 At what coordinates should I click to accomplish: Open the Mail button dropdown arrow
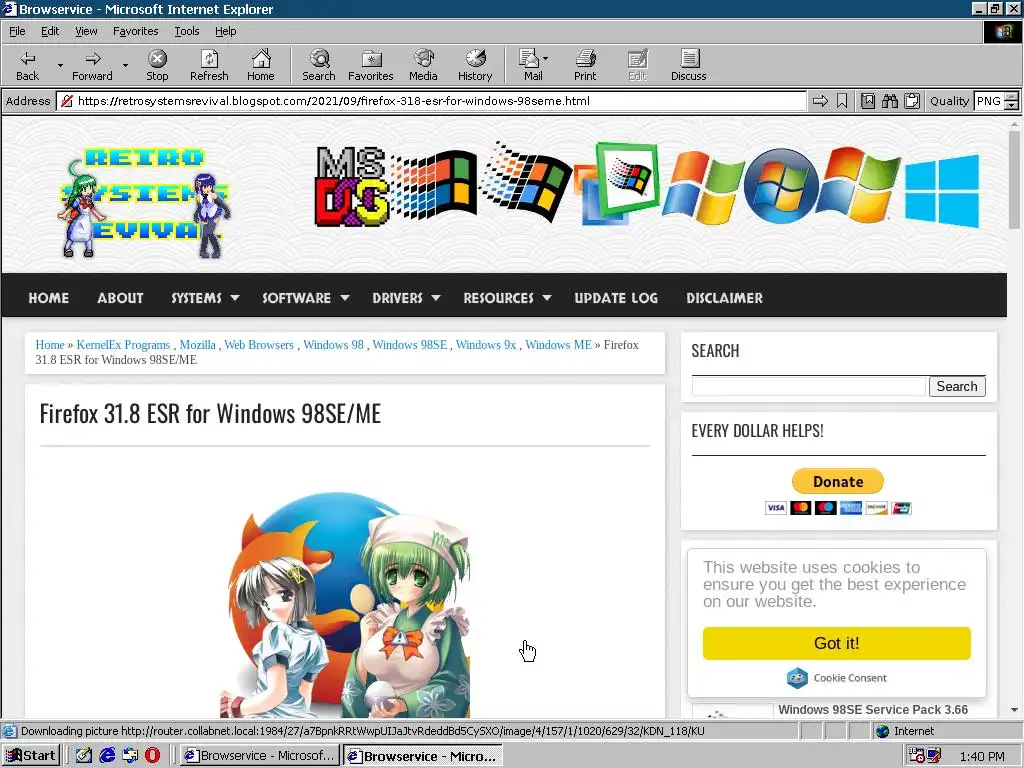click(x=545, y=58)
